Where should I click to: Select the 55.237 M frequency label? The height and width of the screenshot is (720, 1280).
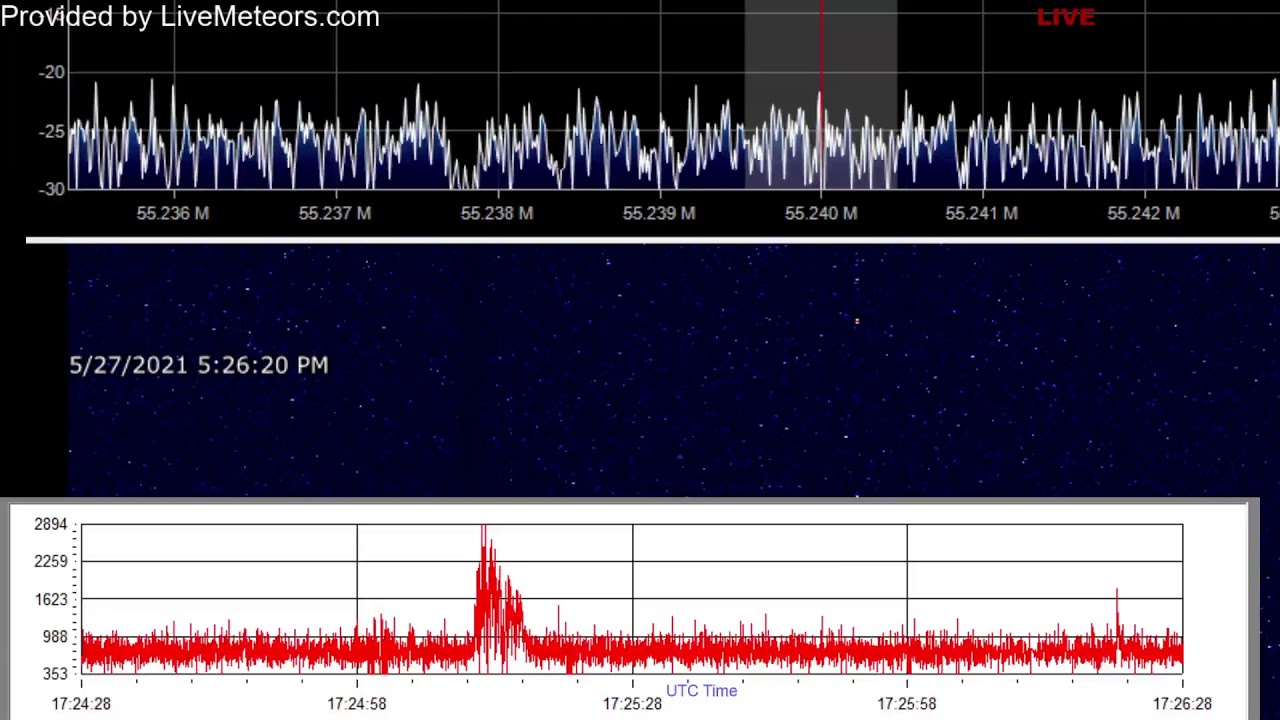(335, 213)
